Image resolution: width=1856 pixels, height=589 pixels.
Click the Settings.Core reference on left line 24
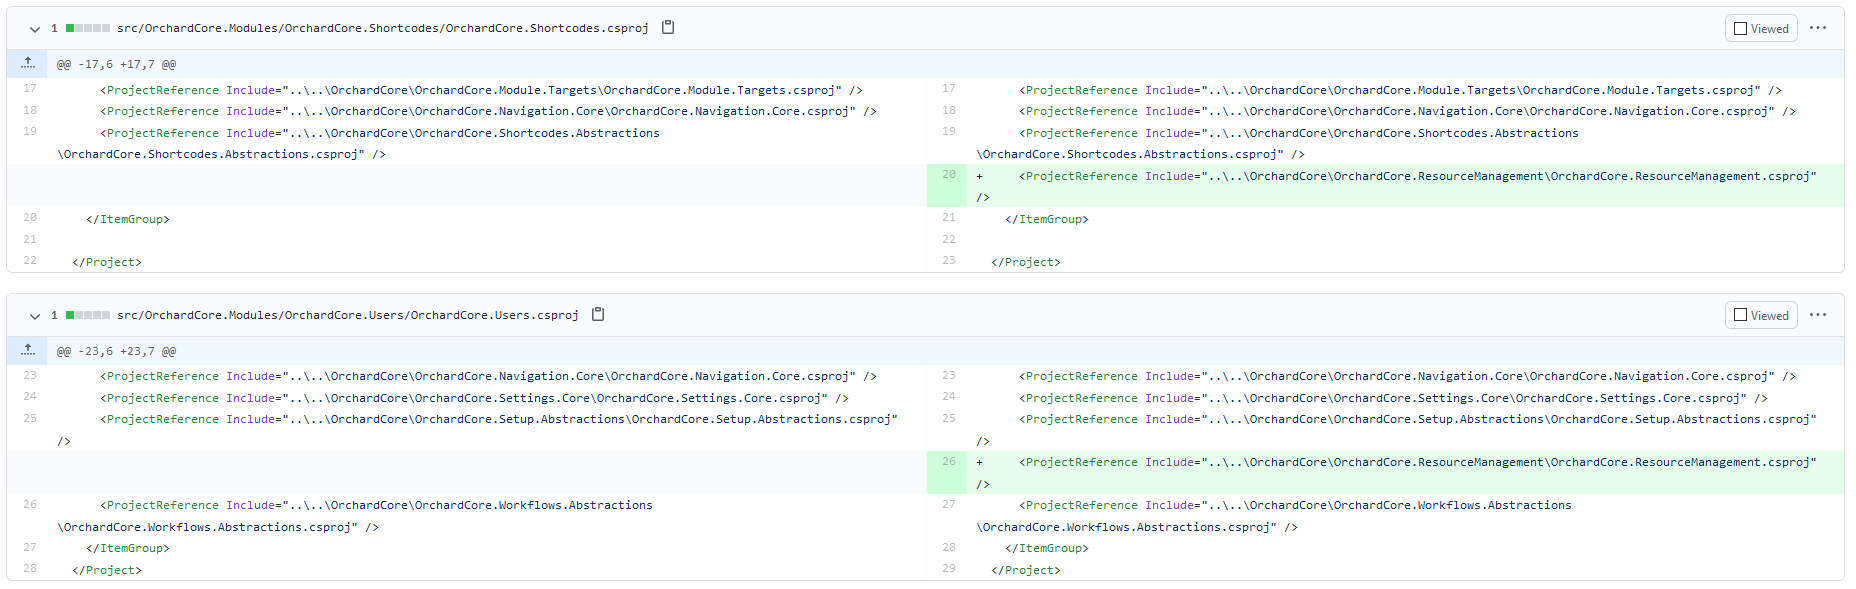[474, 398]
